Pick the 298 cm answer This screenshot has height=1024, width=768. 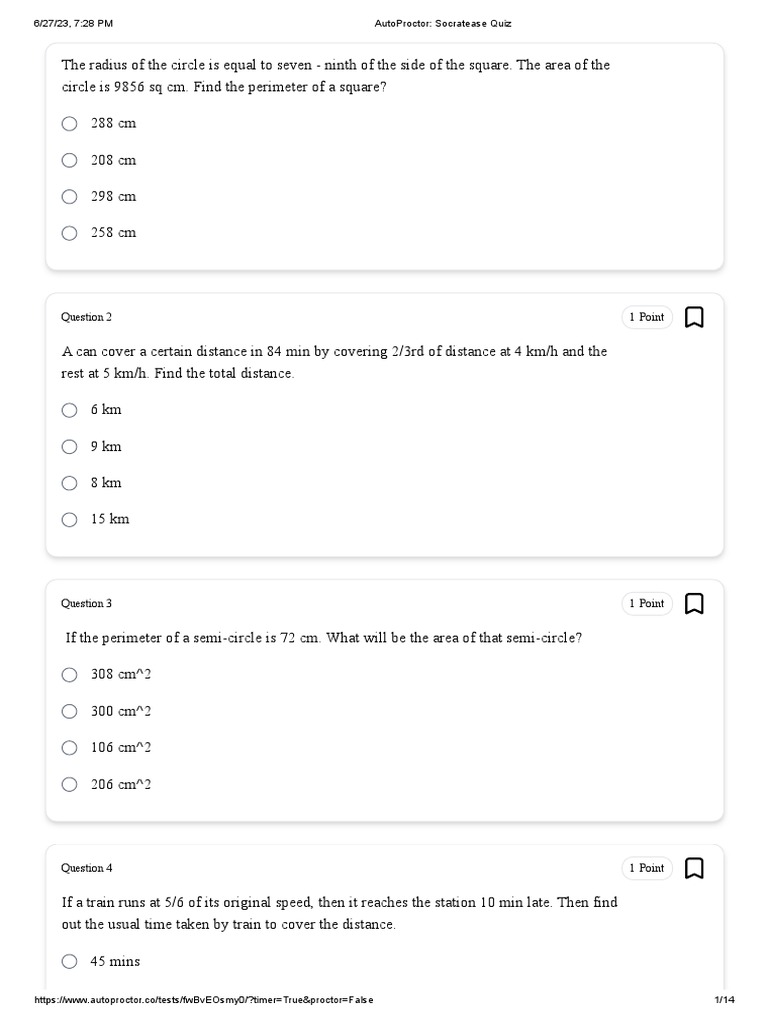pos(69,197)
